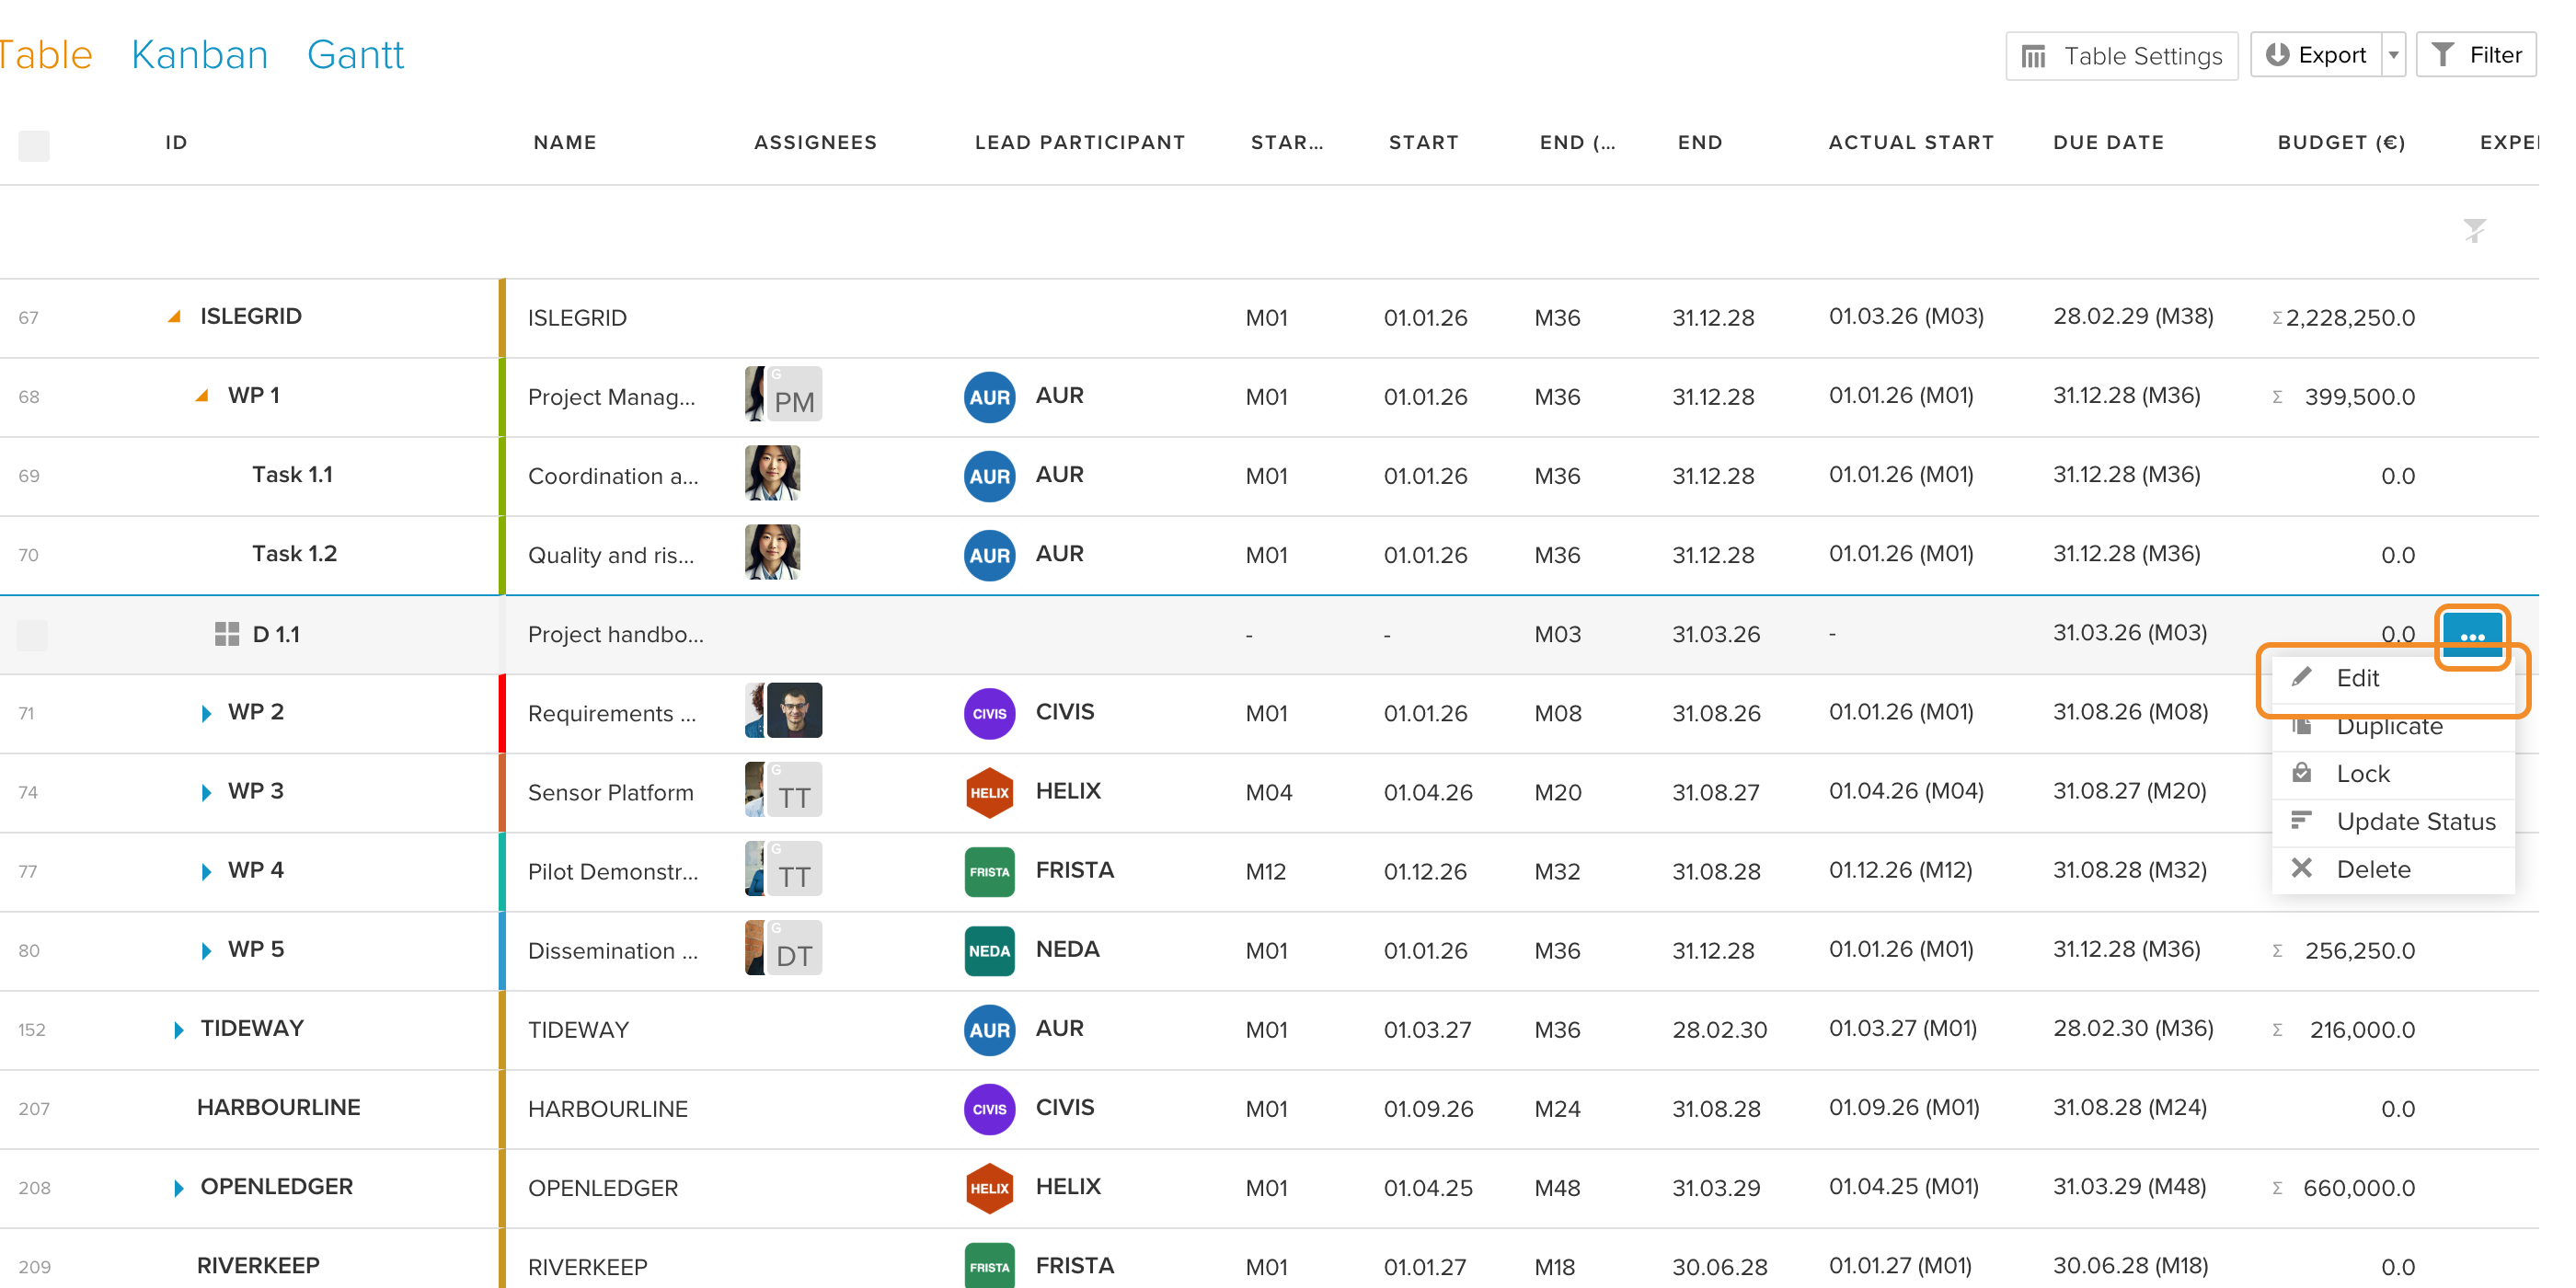Select Lock in the context menu
Viewport: 2576px width, 1288px height.
point(2392,774)
